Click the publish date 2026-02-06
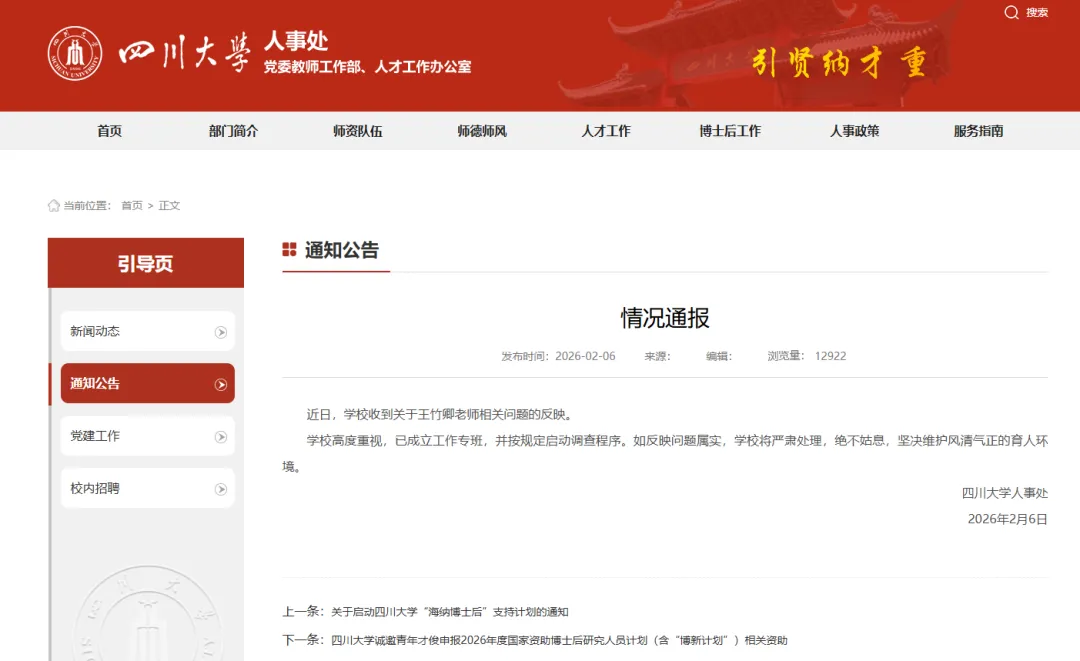This screenshot has width=1080, height=661. [585, 356]
